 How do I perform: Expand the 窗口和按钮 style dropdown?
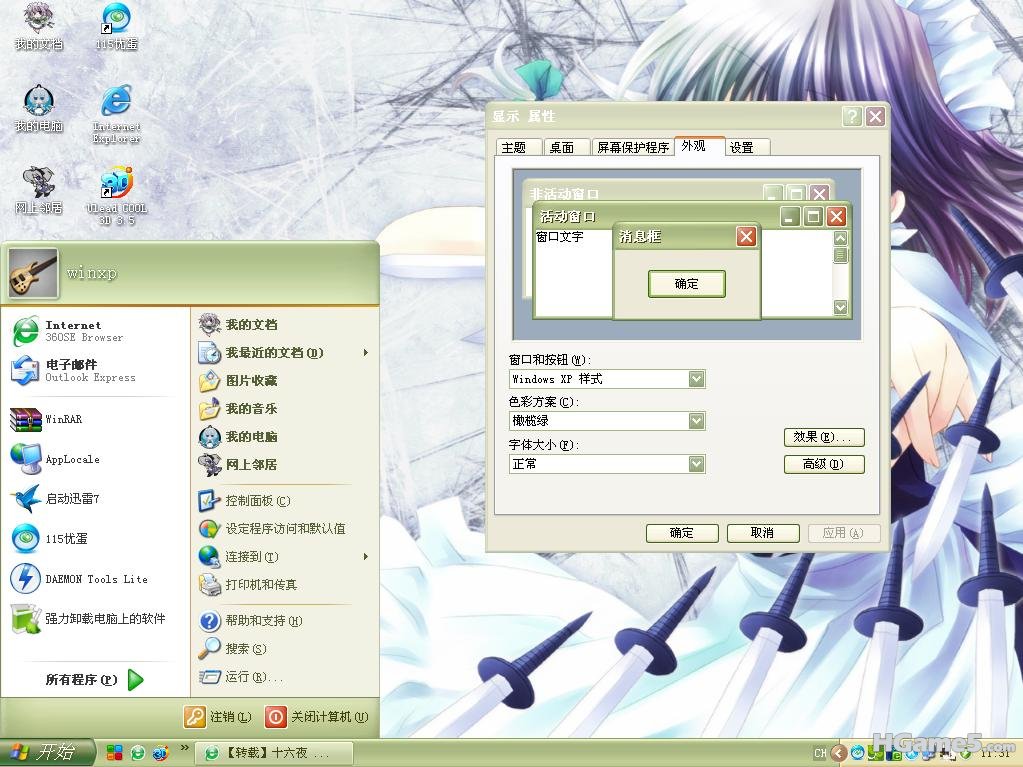pyautogui.click(x=696, y=379)
